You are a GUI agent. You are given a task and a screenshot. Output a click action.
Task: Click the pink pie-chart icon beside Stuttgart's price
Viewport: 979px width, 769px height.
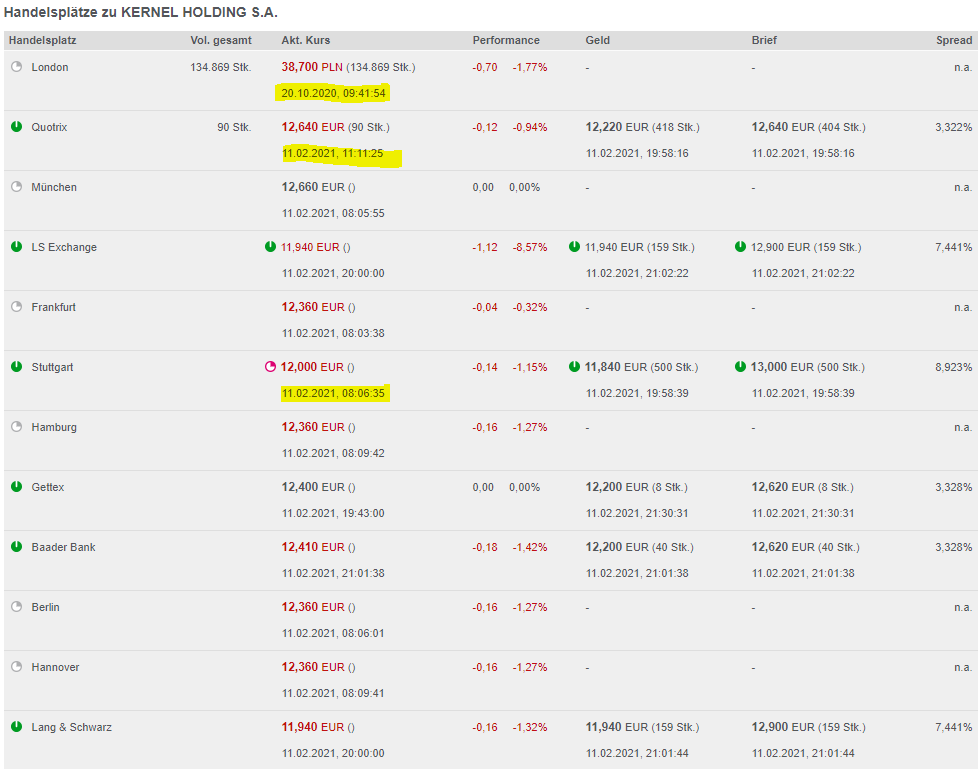coord(271,367)
